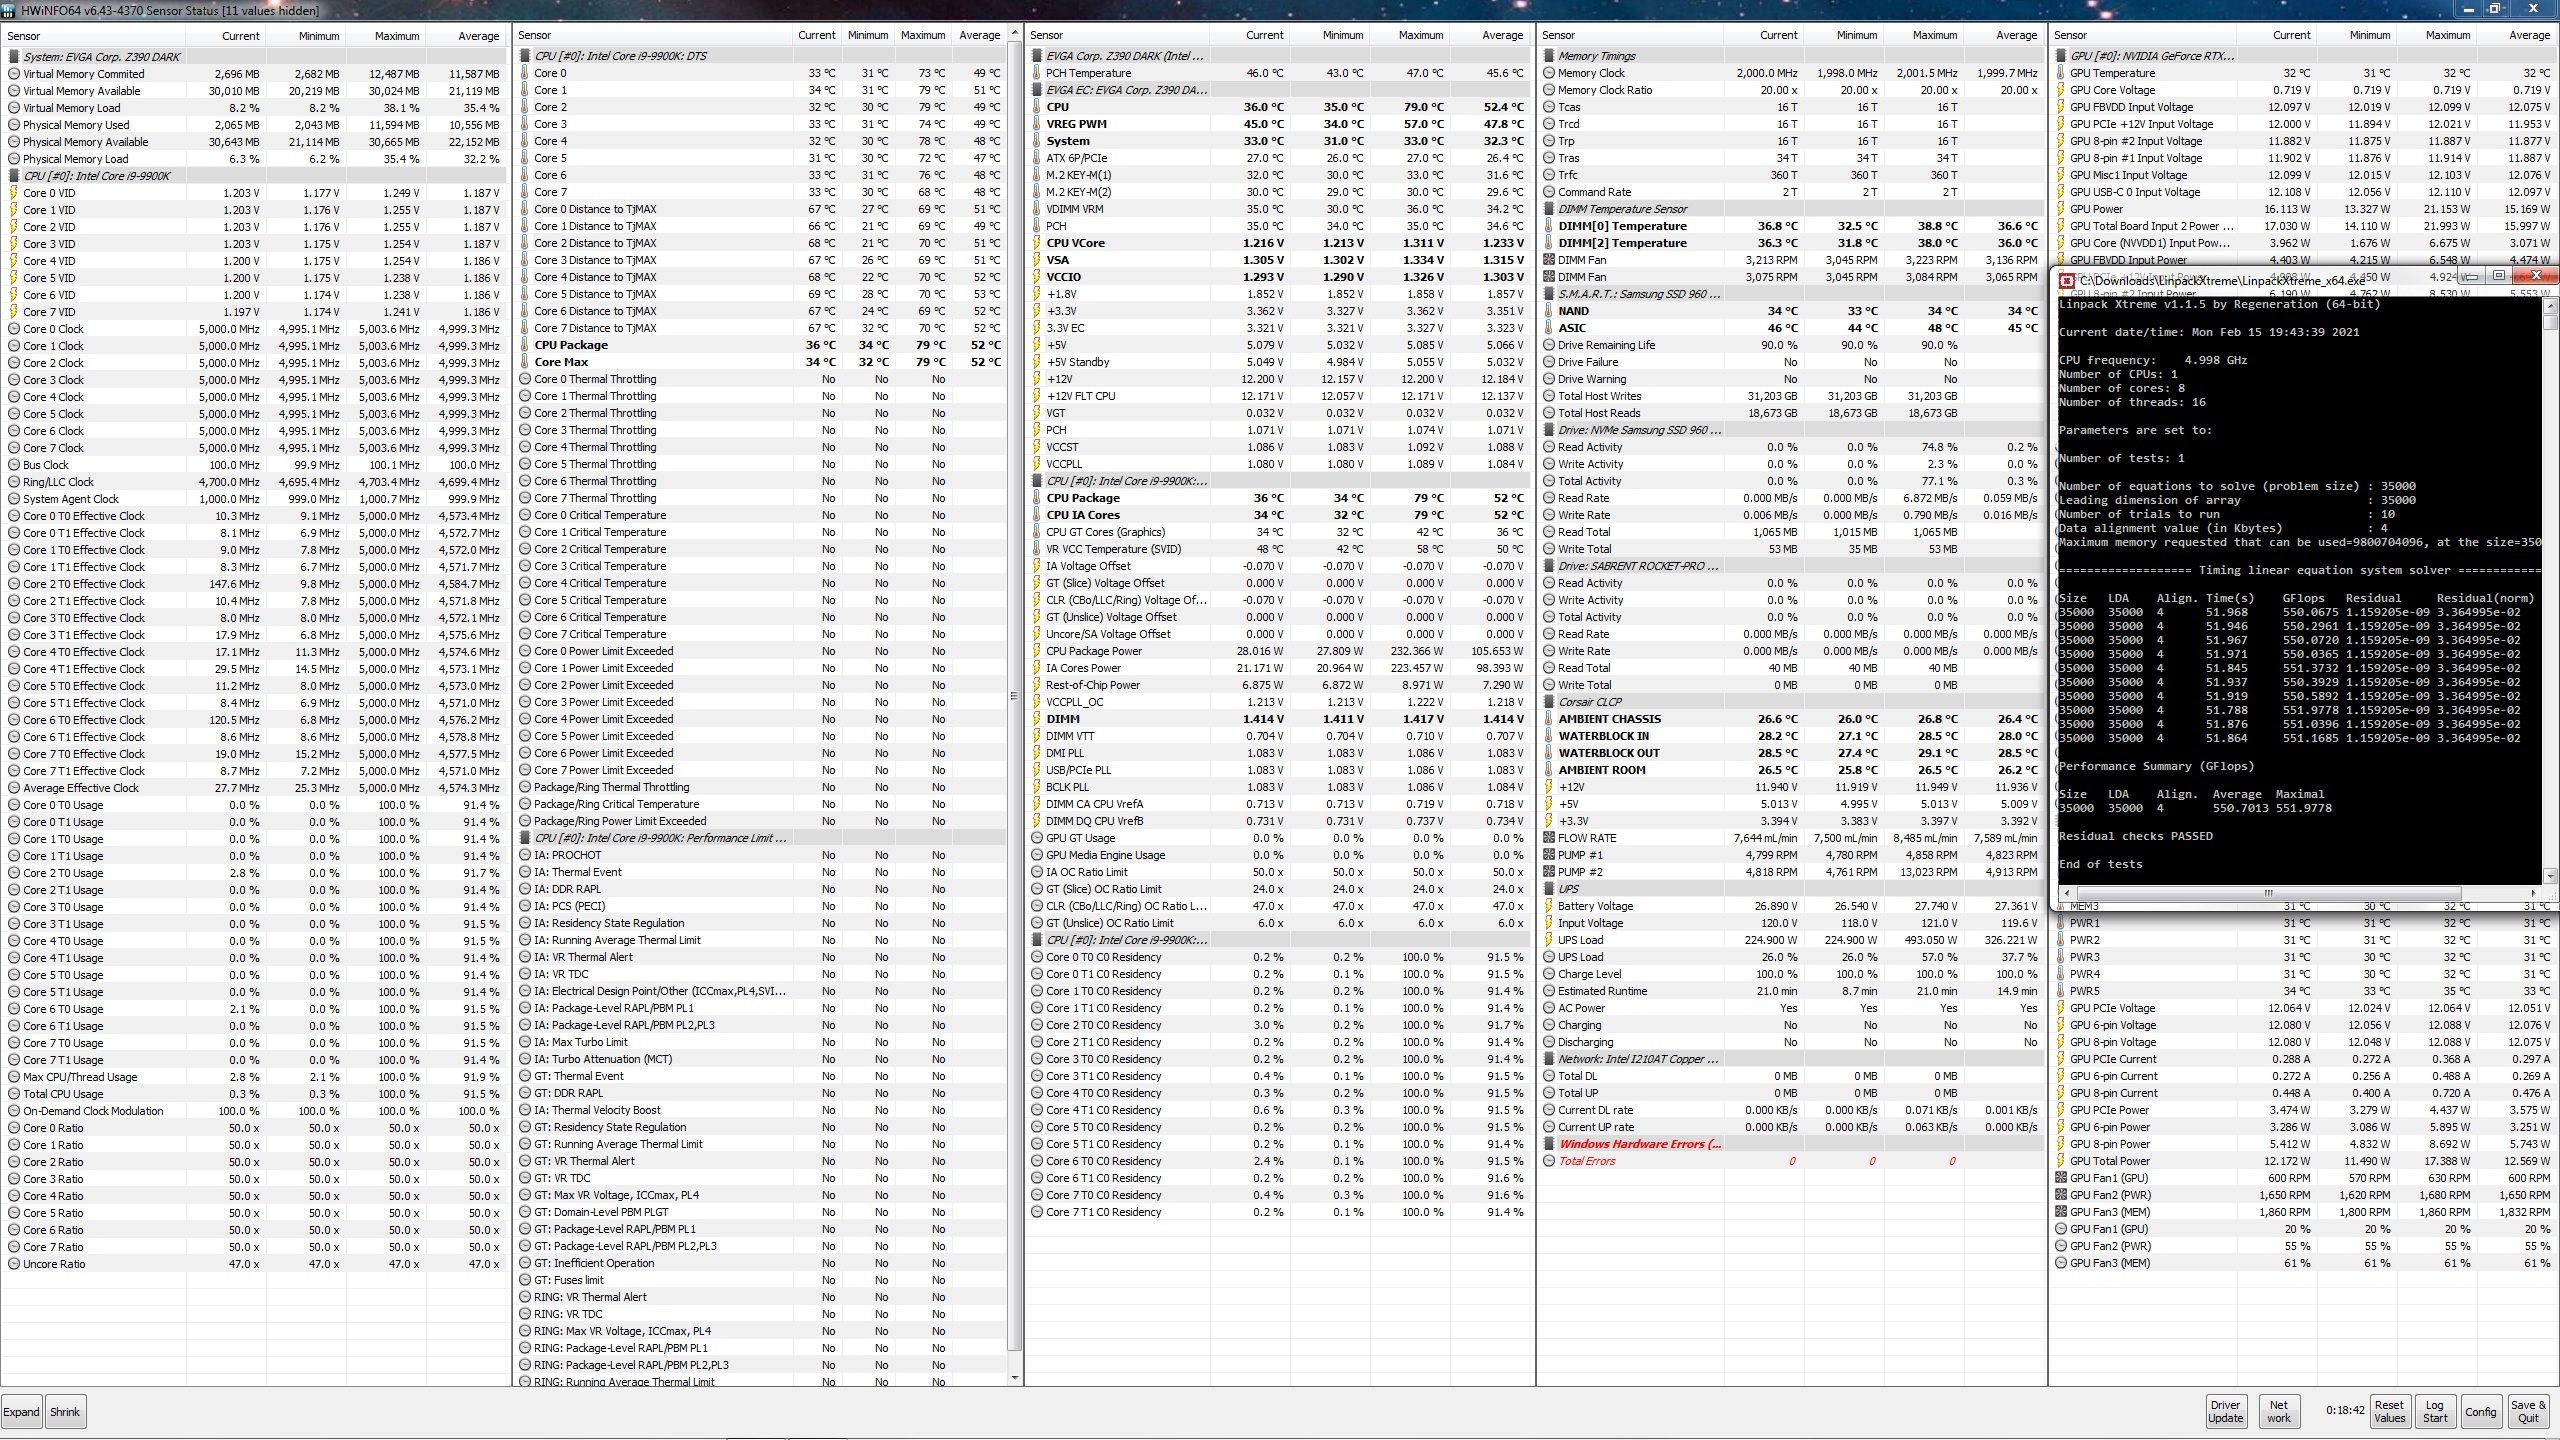The height and width of the screenshot is (1440, 2560).
Task: Click the icon beside Drive Remaining Life
Action: (1549, 345)
